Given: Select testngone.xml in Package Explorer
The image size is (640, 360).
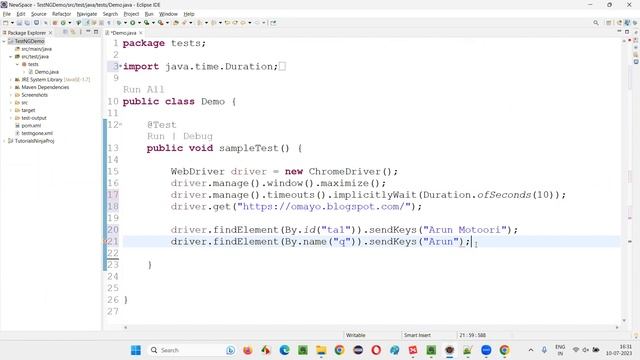Looking at the screenshot, I should [36, 133].
